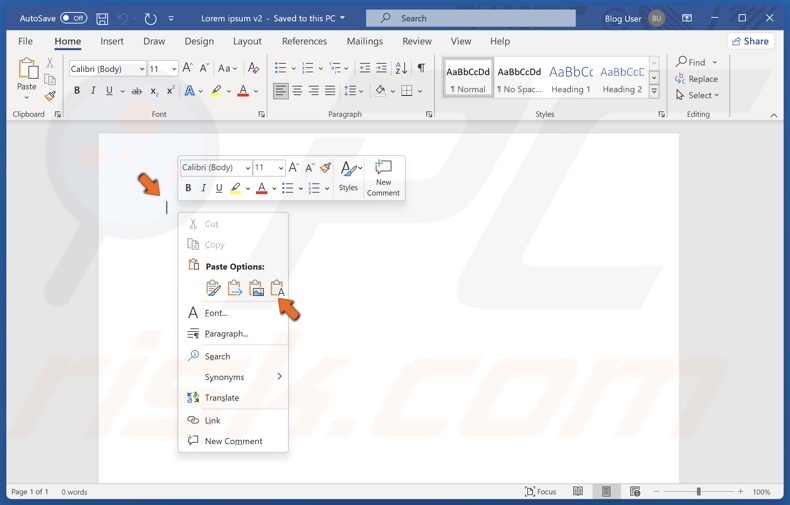
Task: Open the Borders dropdown arrow
Action: coord(420,91)
